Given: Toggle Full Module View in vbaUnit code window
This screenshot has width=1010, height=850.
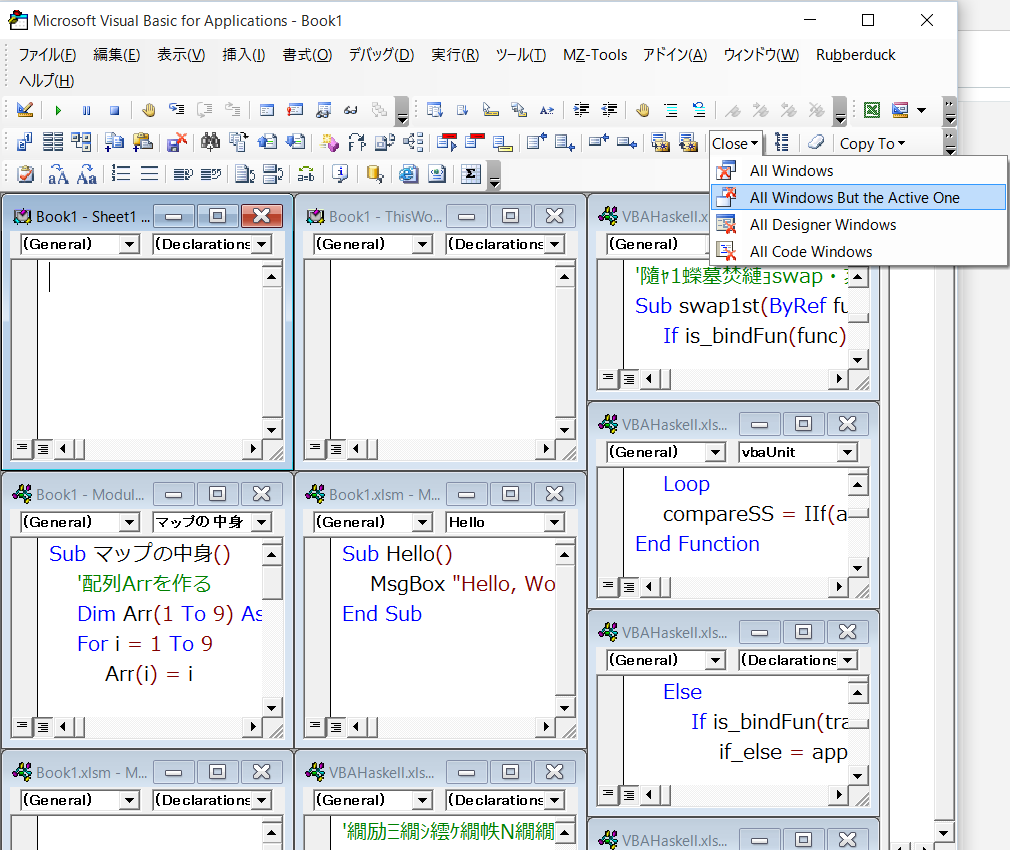Looking at the screenshot, I should click(629, 587).
